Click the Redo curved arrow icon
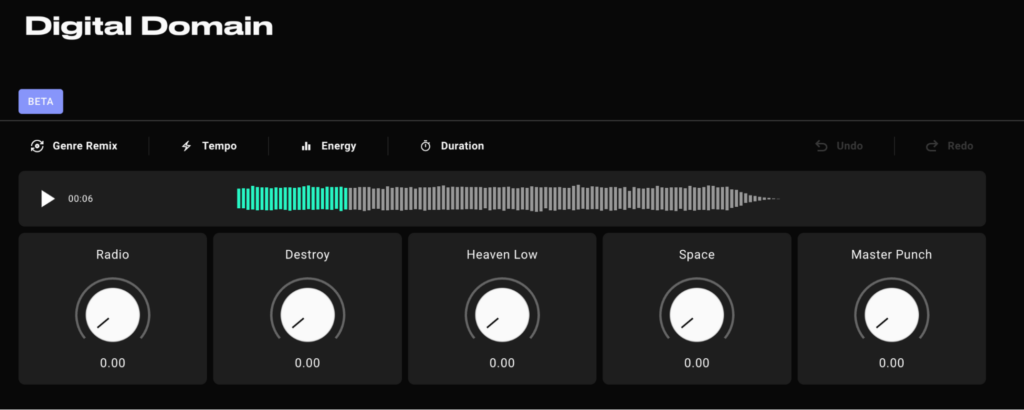The image size is (1024, 410). pyautogui.click(x=932, y=146)
